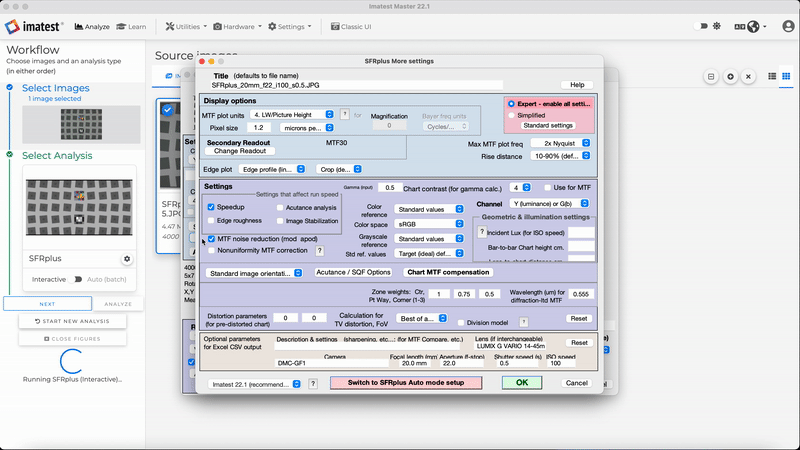Toggle MTF noise reduction checkbox

coord(211,239)
